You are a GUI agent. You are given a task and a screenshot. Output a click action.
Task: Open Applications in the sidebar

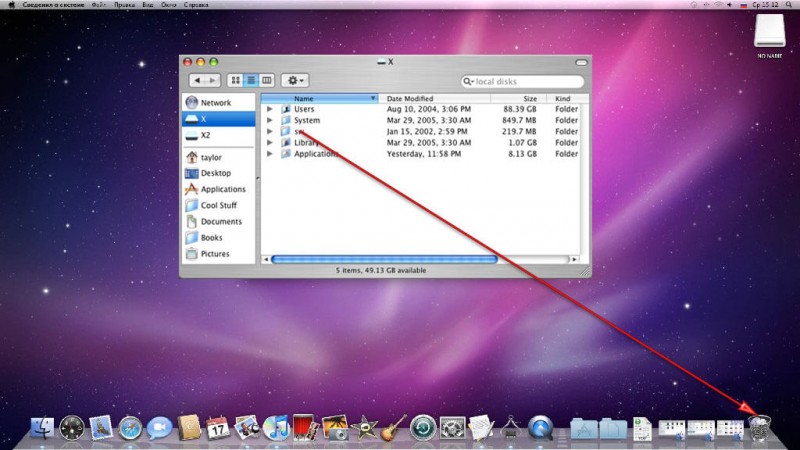(218, 189)
